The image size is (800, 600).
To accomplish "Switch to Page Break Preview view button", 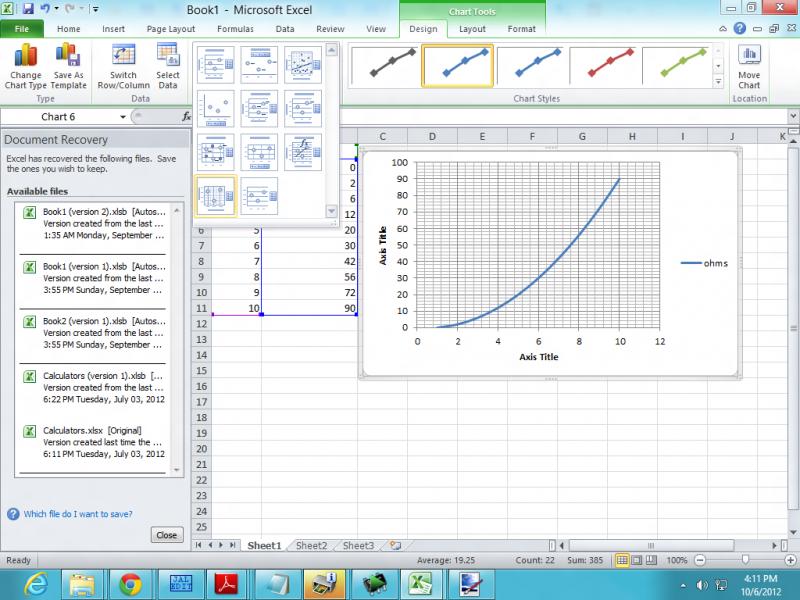I will [x=653, y=560].
